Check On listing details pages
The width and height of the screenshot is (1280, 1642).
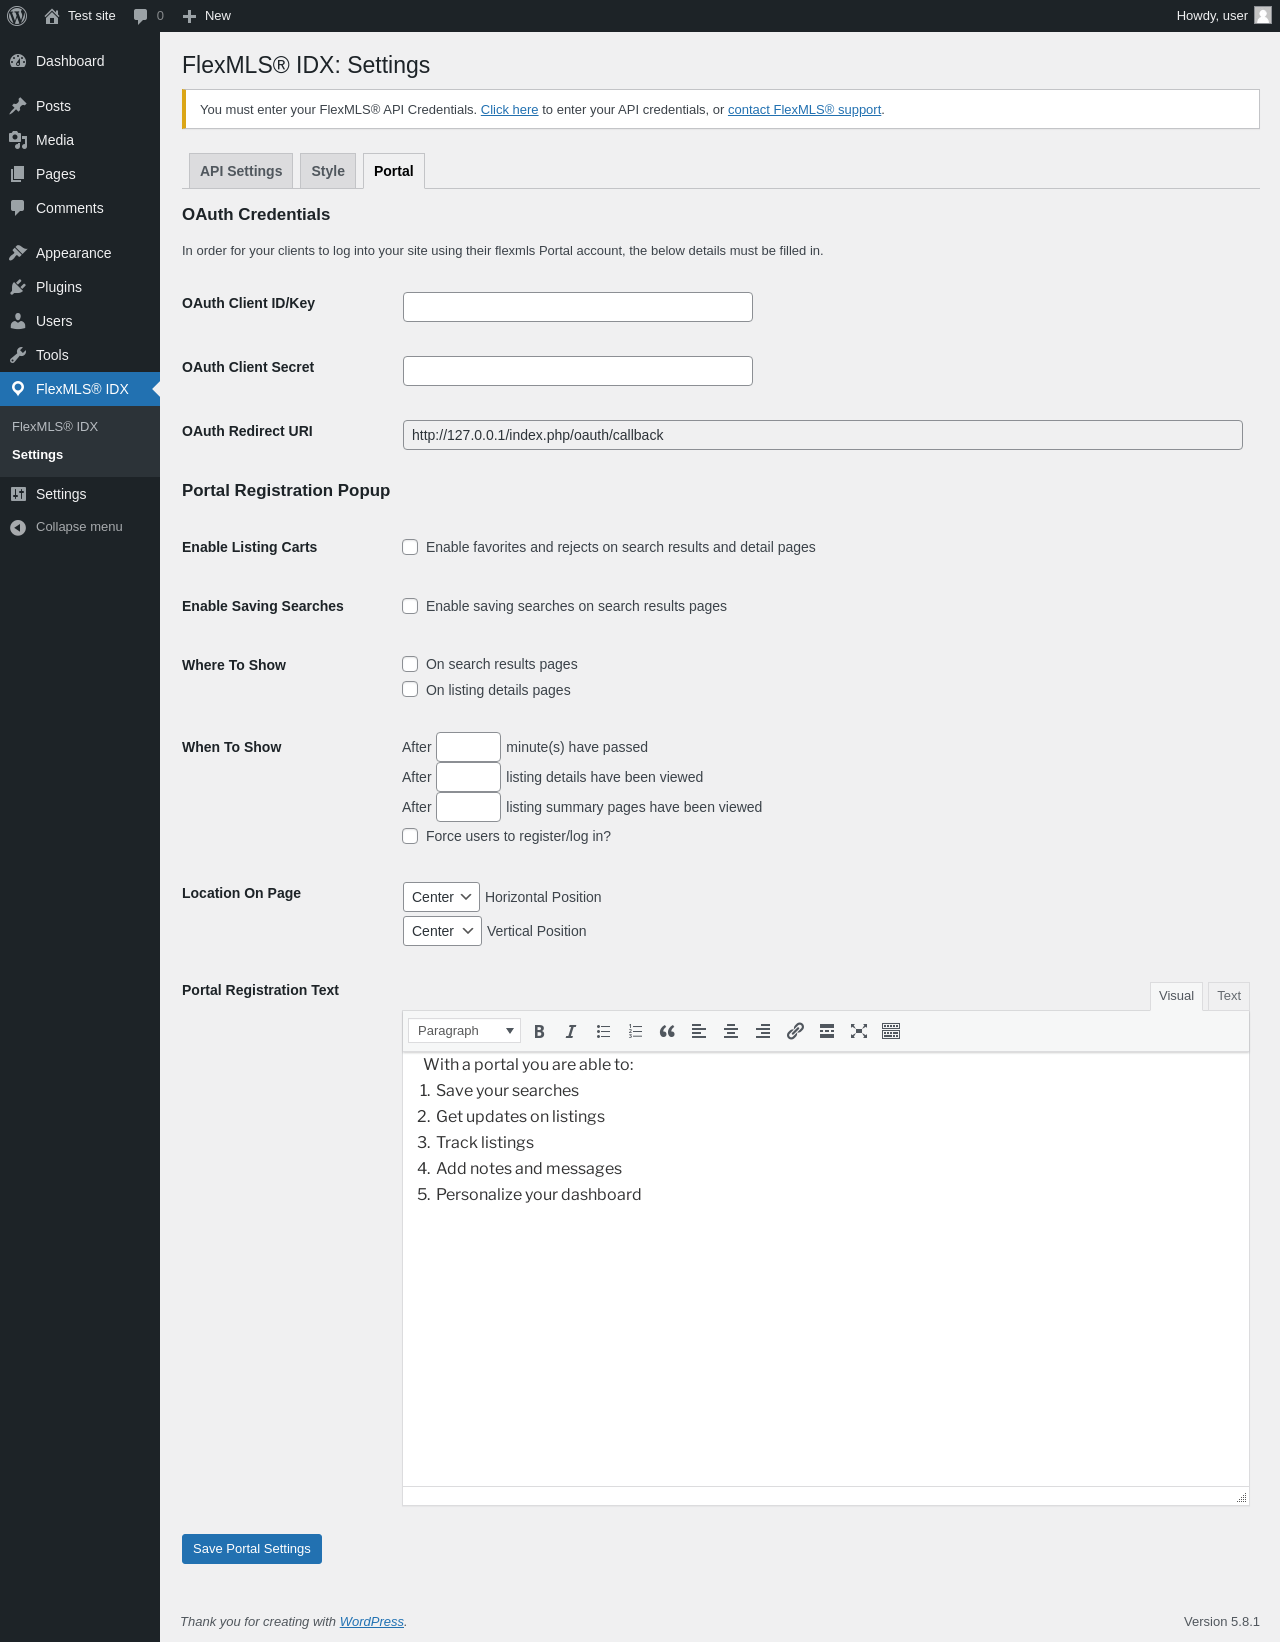coord(410,689)
